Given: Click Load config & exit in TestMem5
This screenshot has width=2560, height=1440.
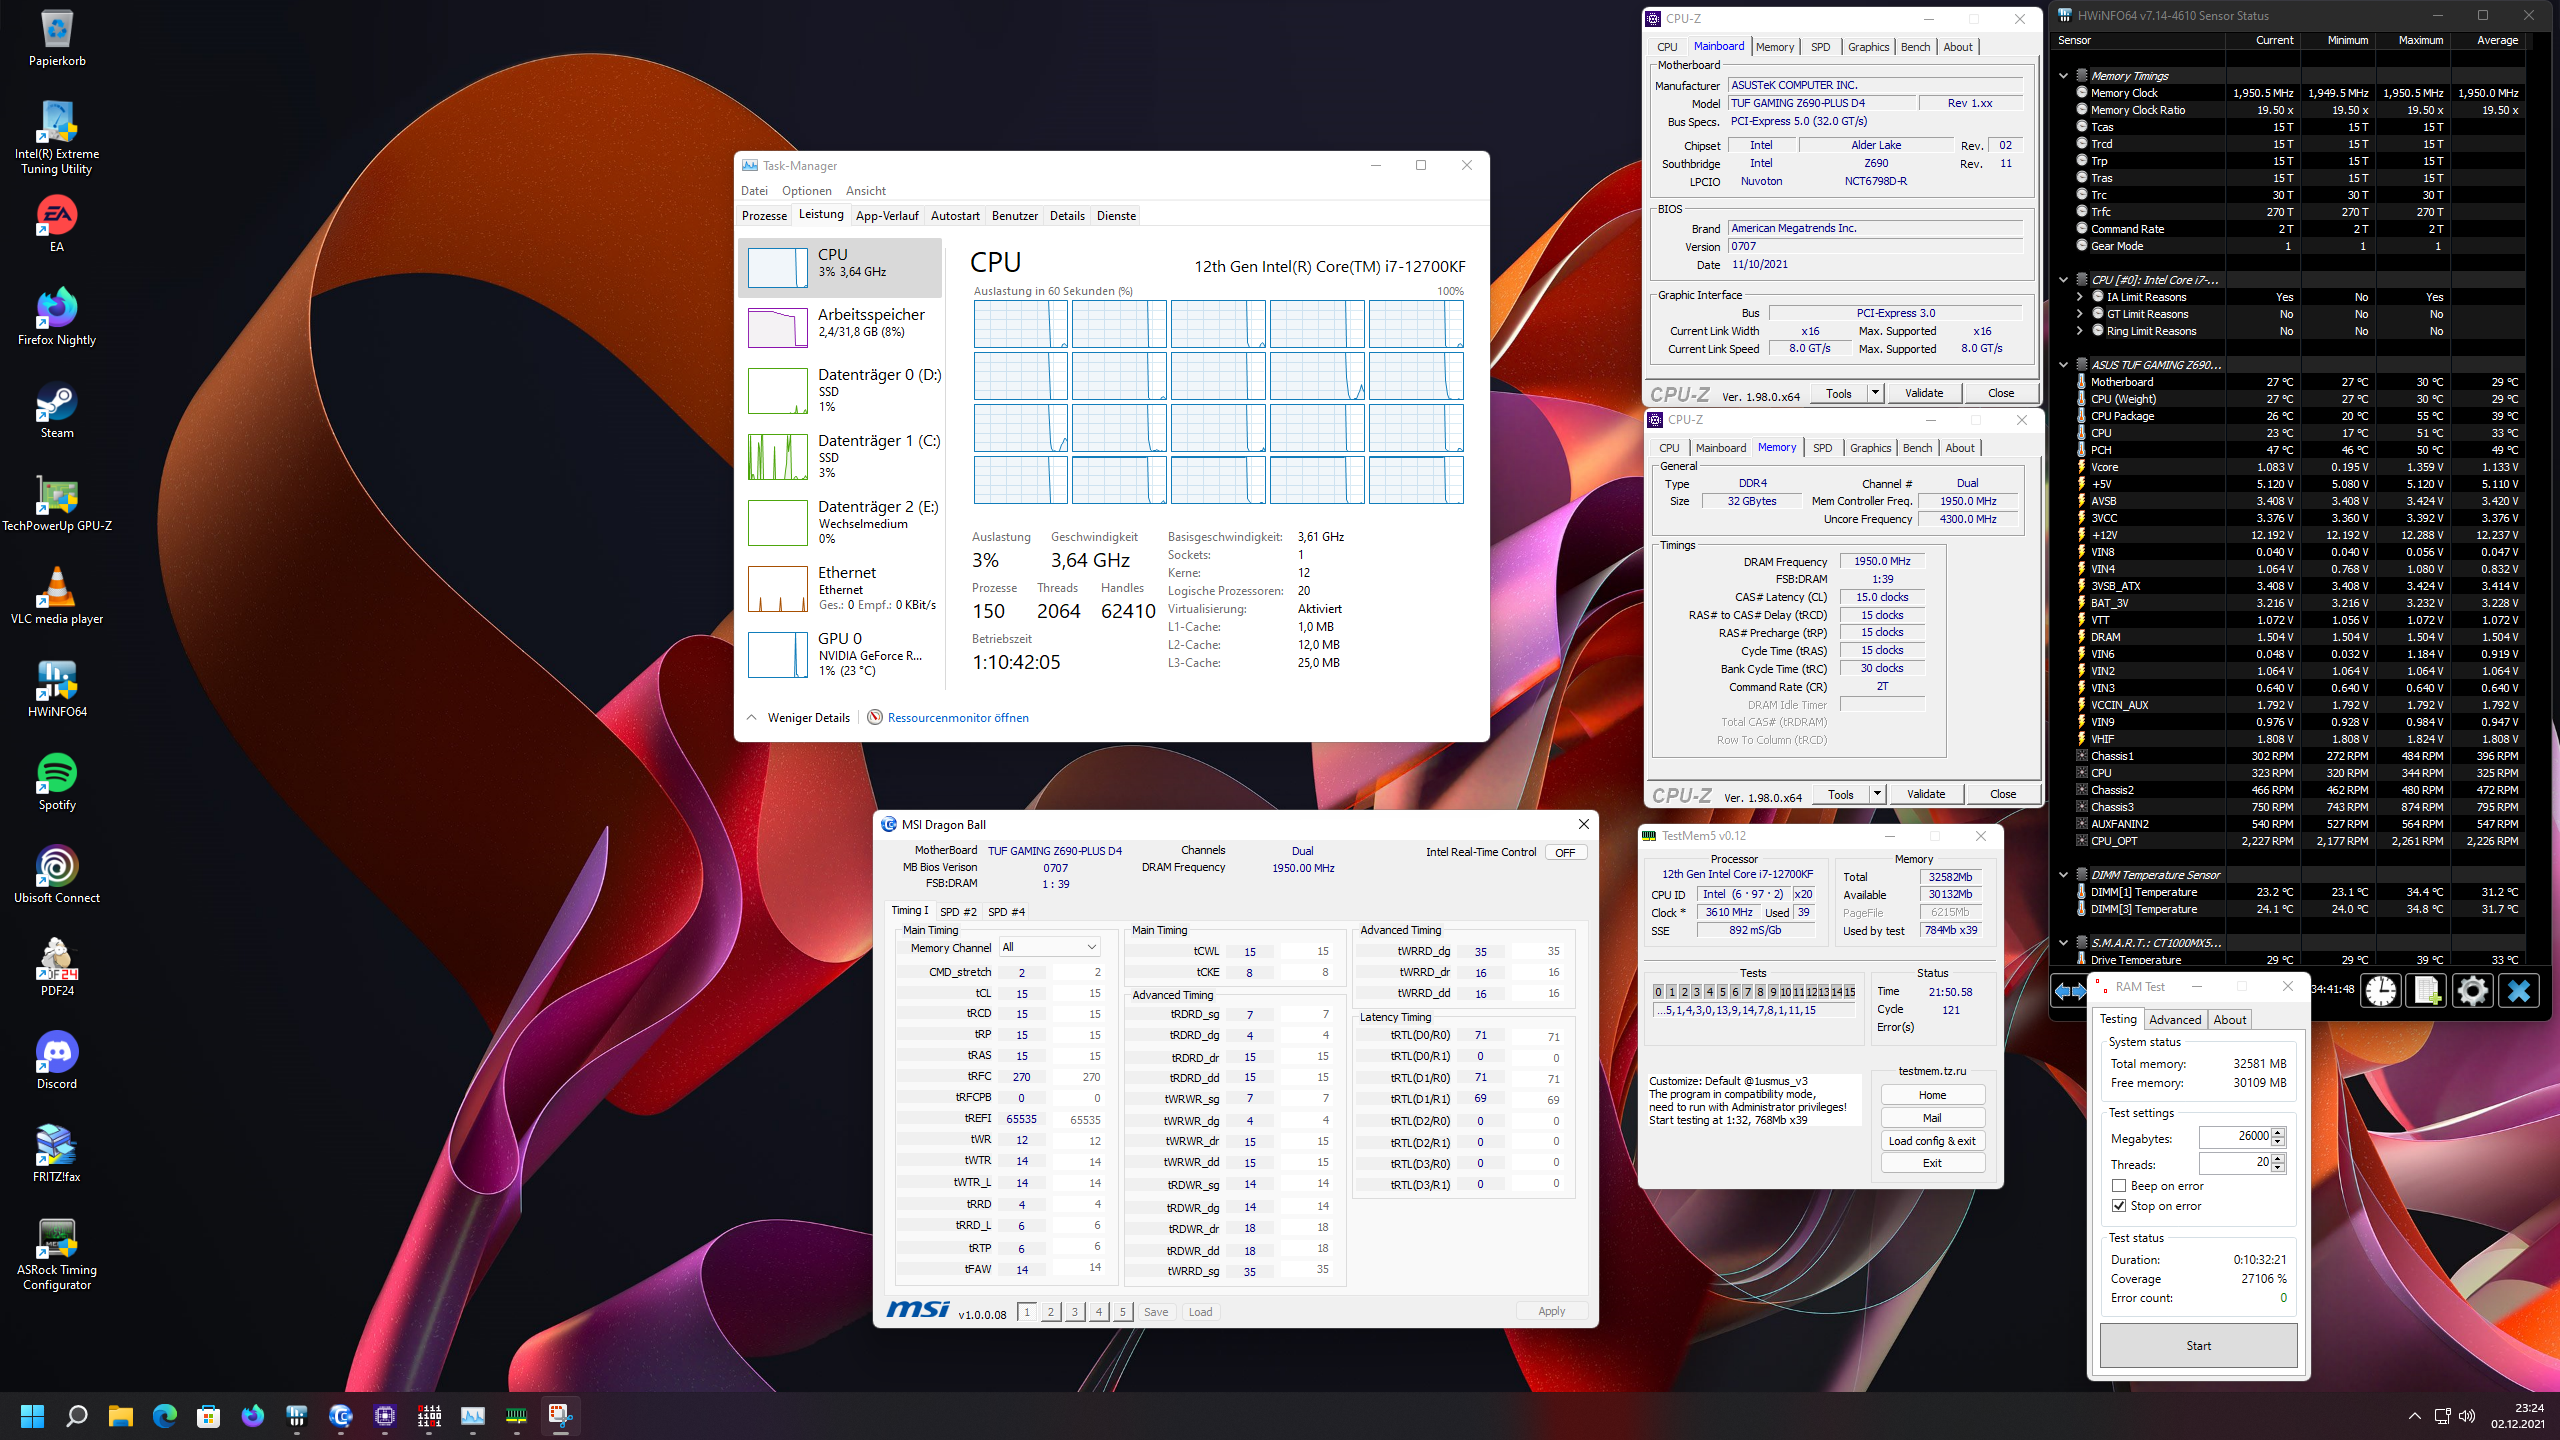Looking at the screenshot, I should click(x=1932, y=1141).
